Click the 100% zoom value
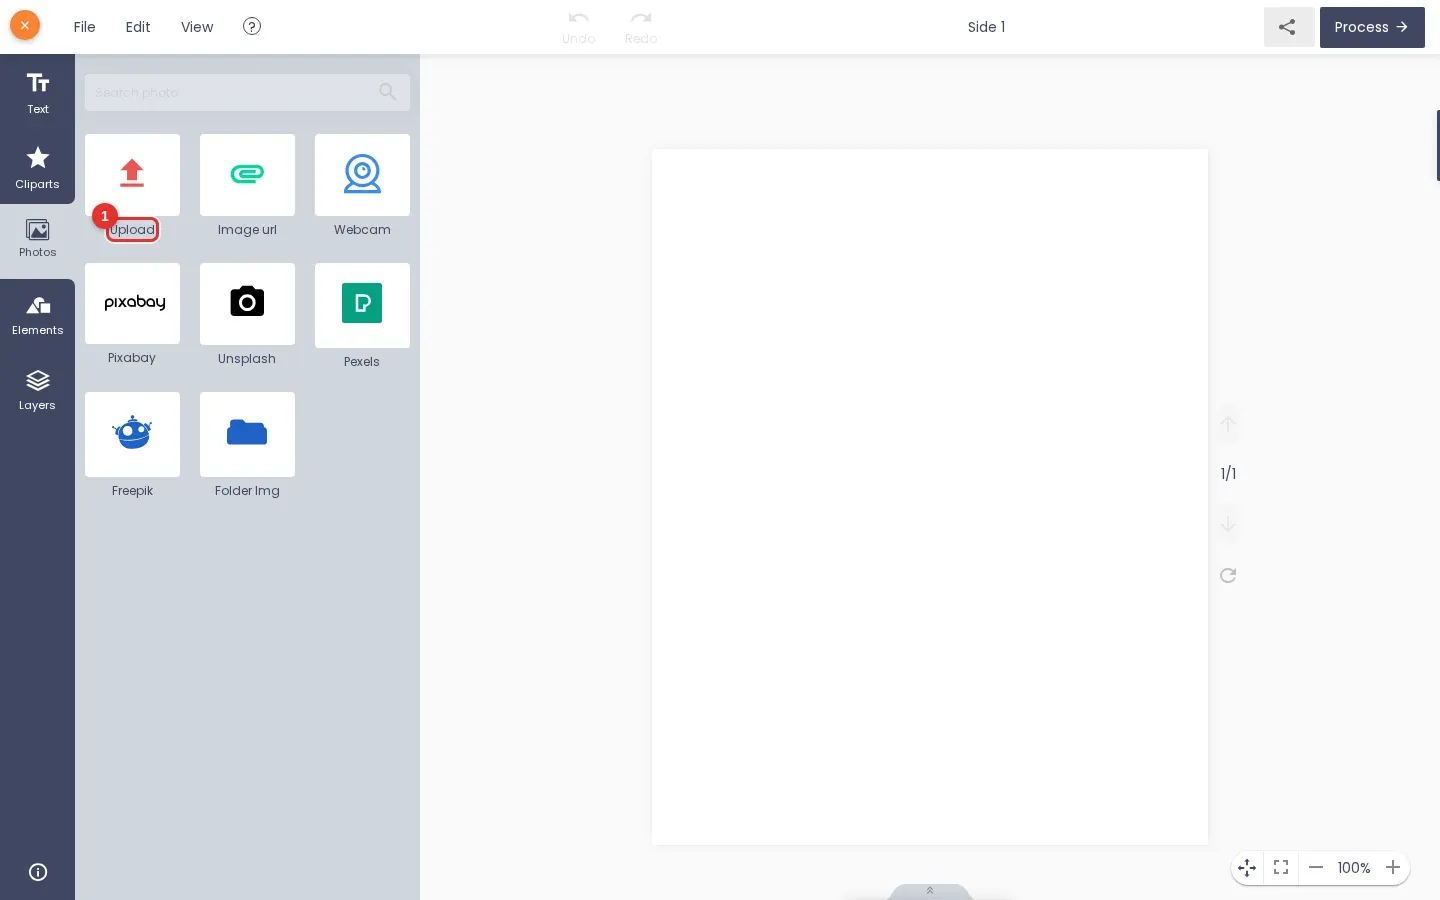The width and height of the screenshot is (1440, 900). (1354, 868)
